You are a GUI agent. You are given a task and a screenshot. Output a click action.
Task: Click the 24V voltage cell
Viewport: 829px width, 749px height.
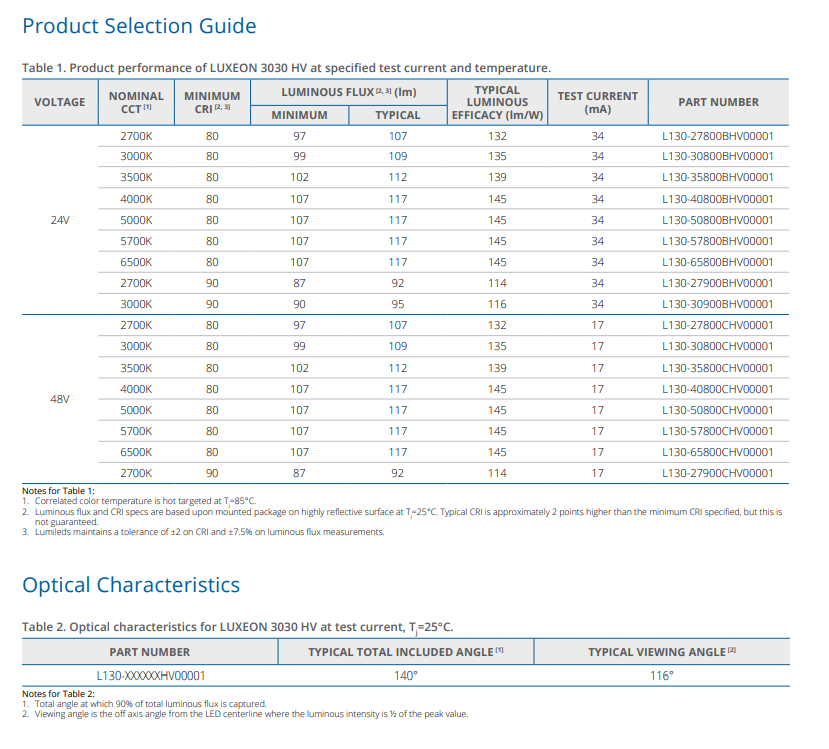(60, 220)
